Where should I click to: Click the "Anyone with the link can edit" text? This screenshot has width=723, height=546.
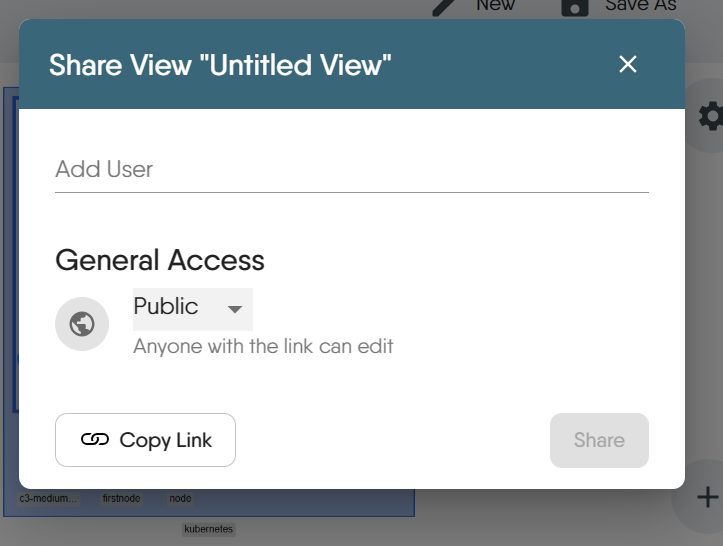coord(263,347)
